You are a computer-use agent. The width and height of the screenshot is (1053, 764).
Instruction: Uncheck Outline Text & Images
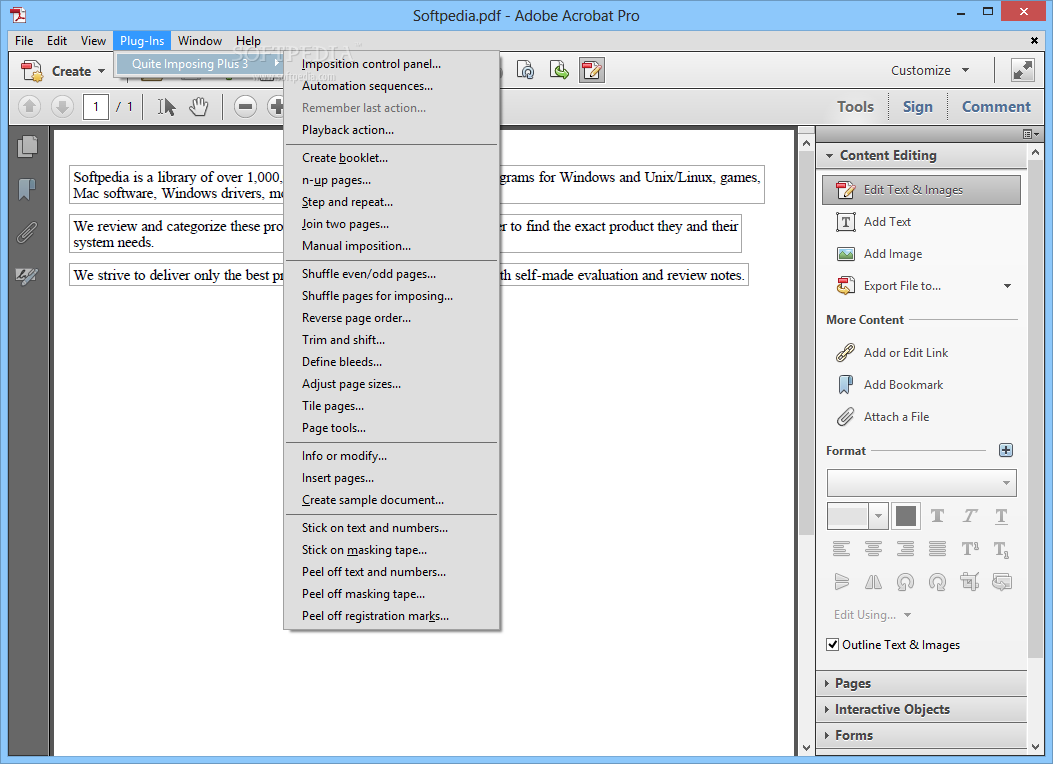coord(833,644)
